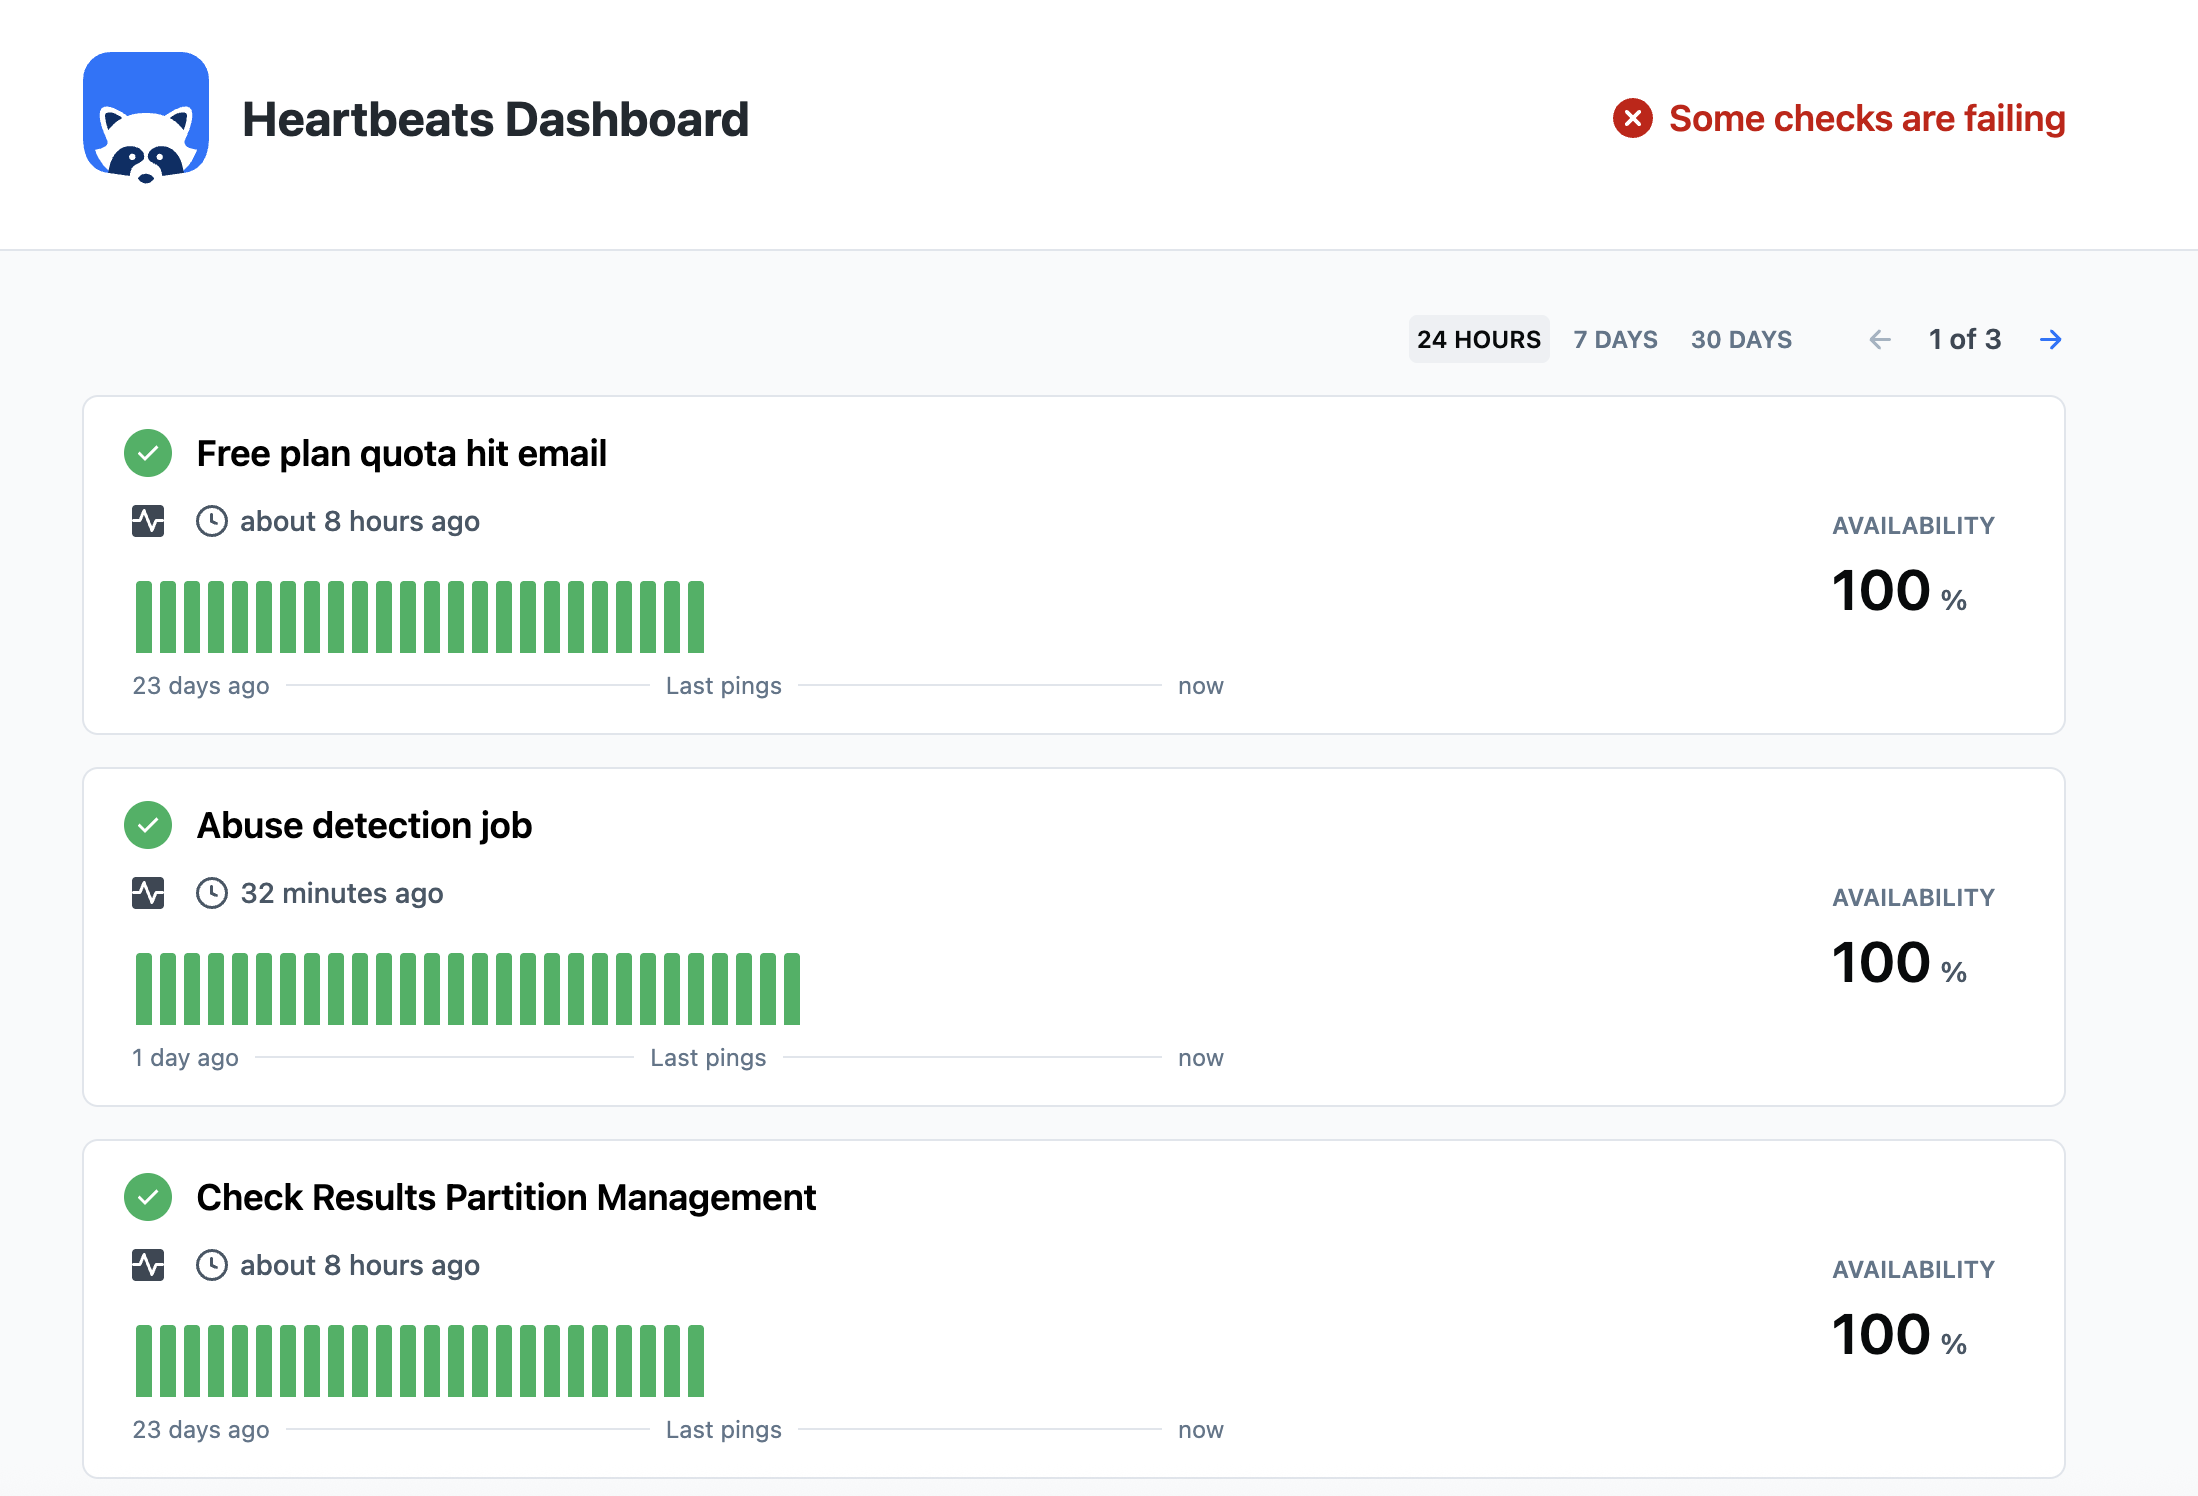Click heartbeat pulse icon under Check Results Partition Management
2198x1496 pixels.
148,1265
